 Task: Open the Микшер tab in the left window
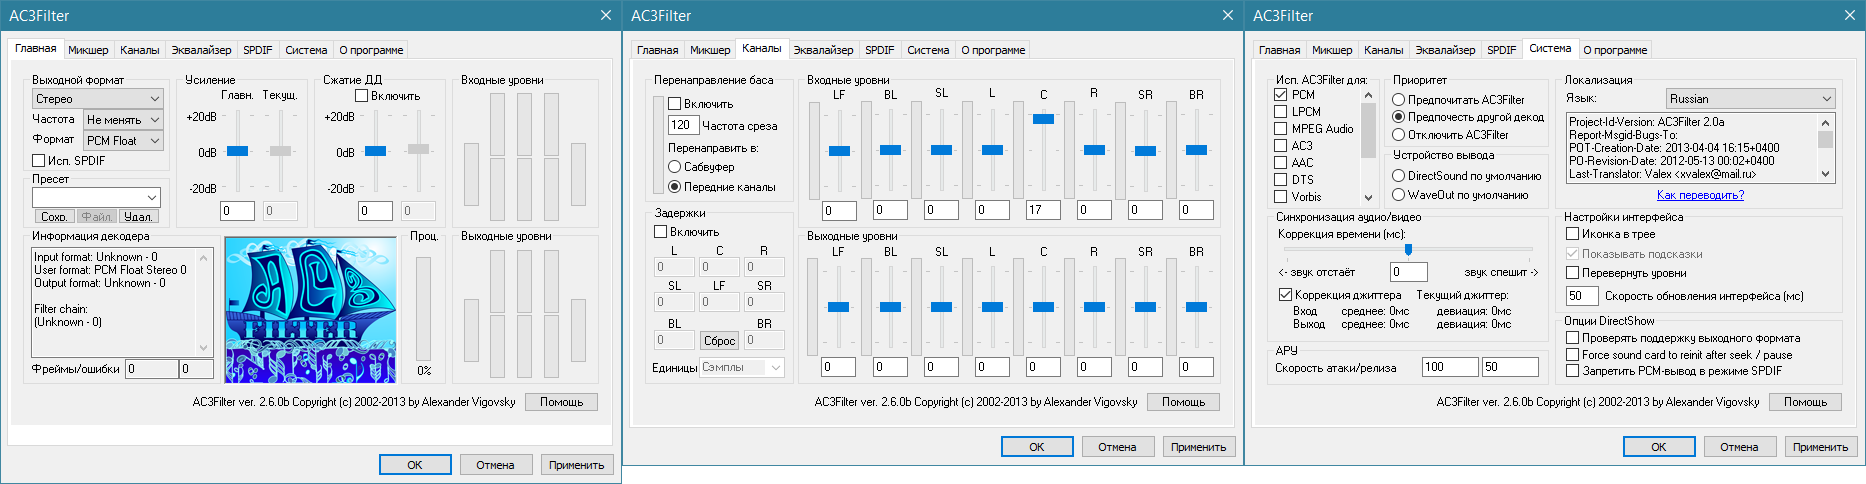pos(88,50)
